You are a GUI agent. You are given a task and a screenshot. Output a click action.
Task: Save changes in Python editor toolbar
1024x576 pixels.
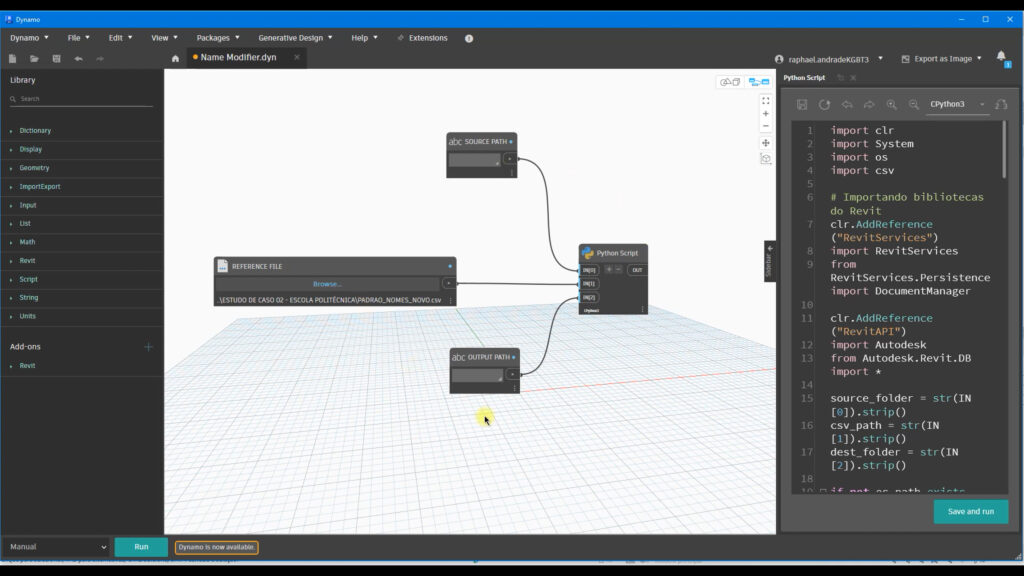pyautogui.click(x=802, y=104)
